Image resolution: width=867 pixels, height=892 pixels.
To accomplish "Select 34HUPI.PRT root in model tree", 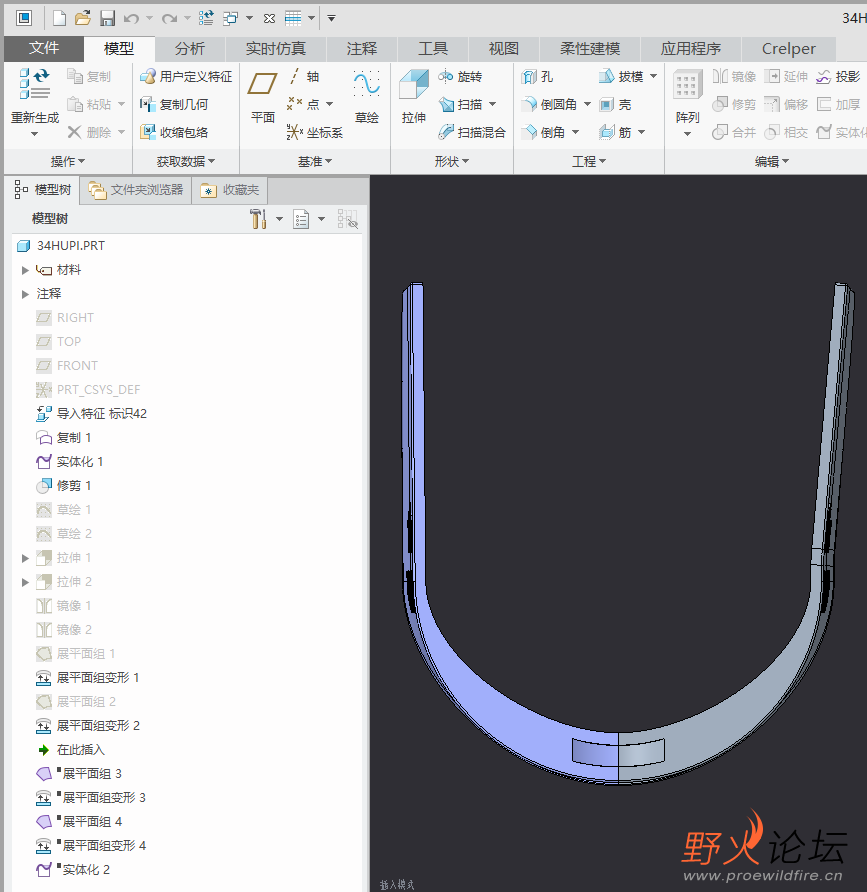I will (61, 246).
